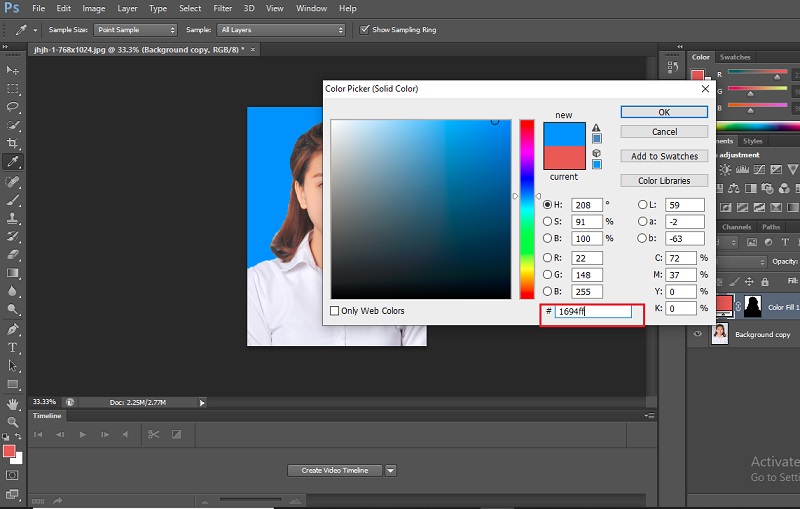The image size is (800, 509).
Task: Select the Crop tool
Action: [x=13, y=143]
